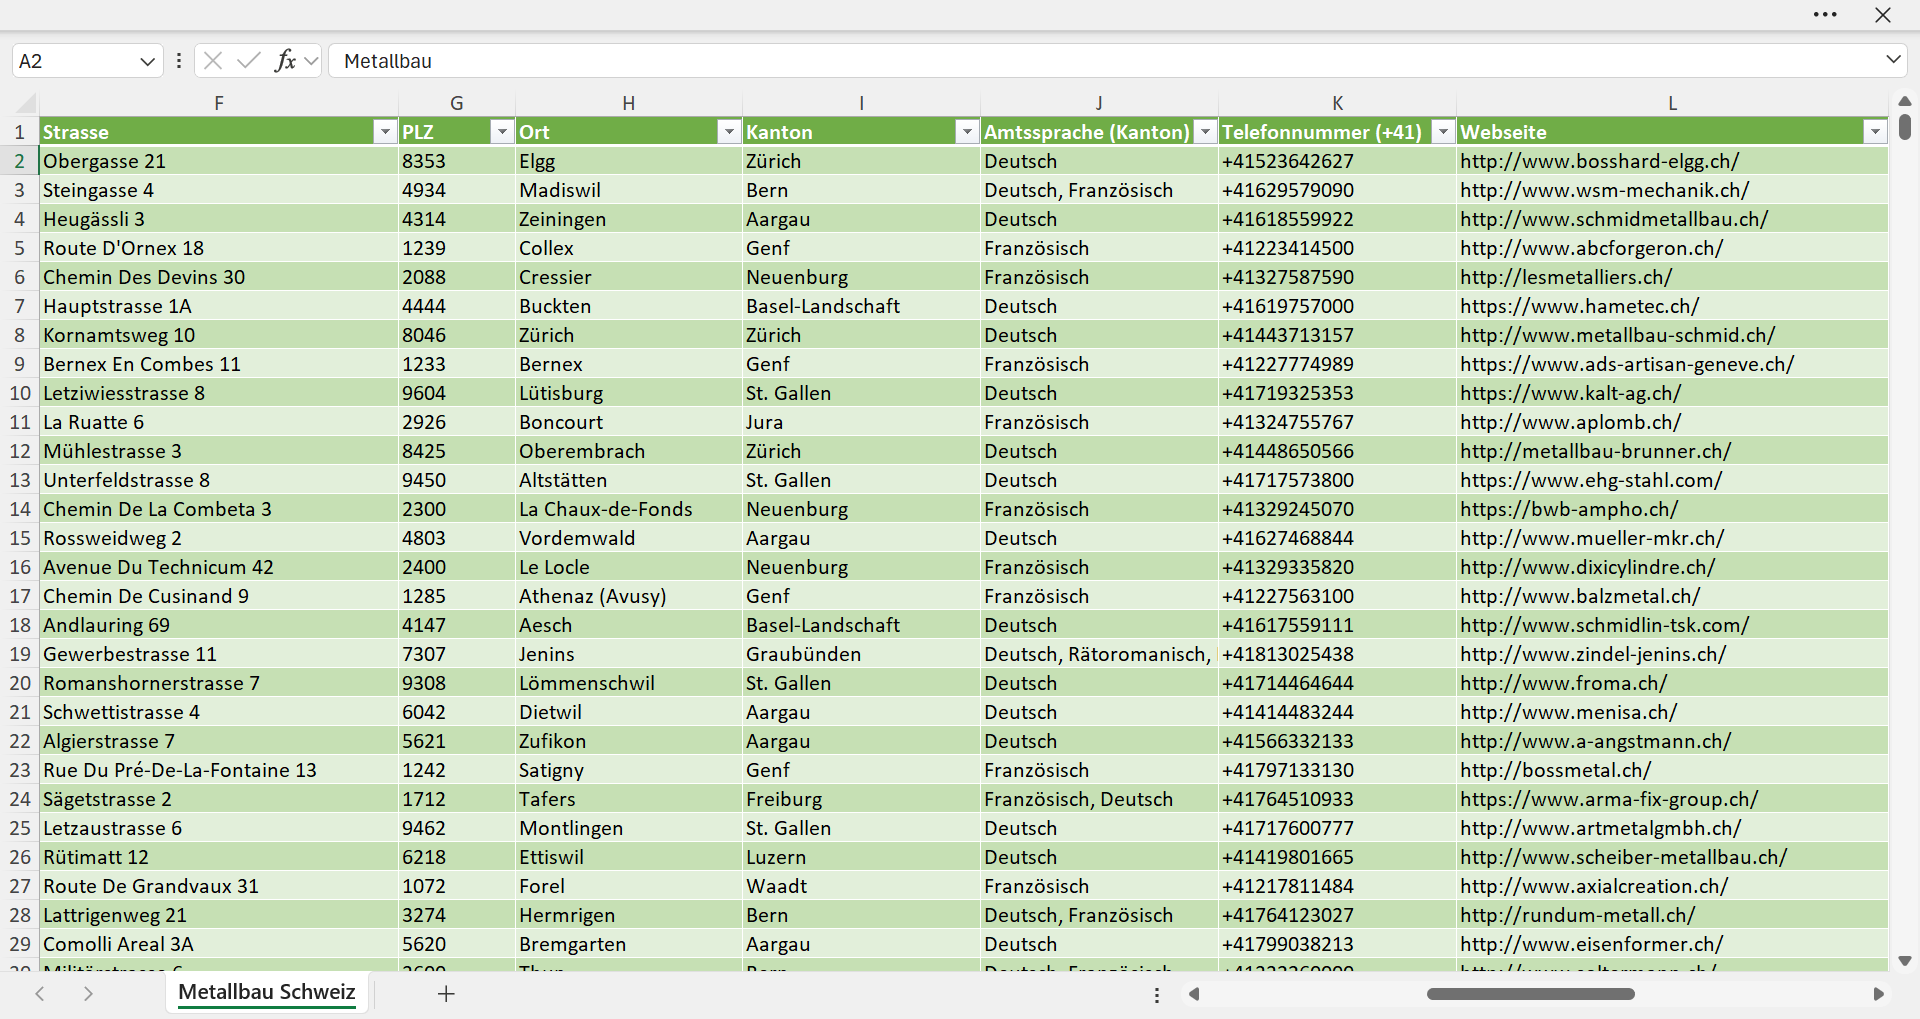Select the phone number +41523642627

[x=1337, y=161]
